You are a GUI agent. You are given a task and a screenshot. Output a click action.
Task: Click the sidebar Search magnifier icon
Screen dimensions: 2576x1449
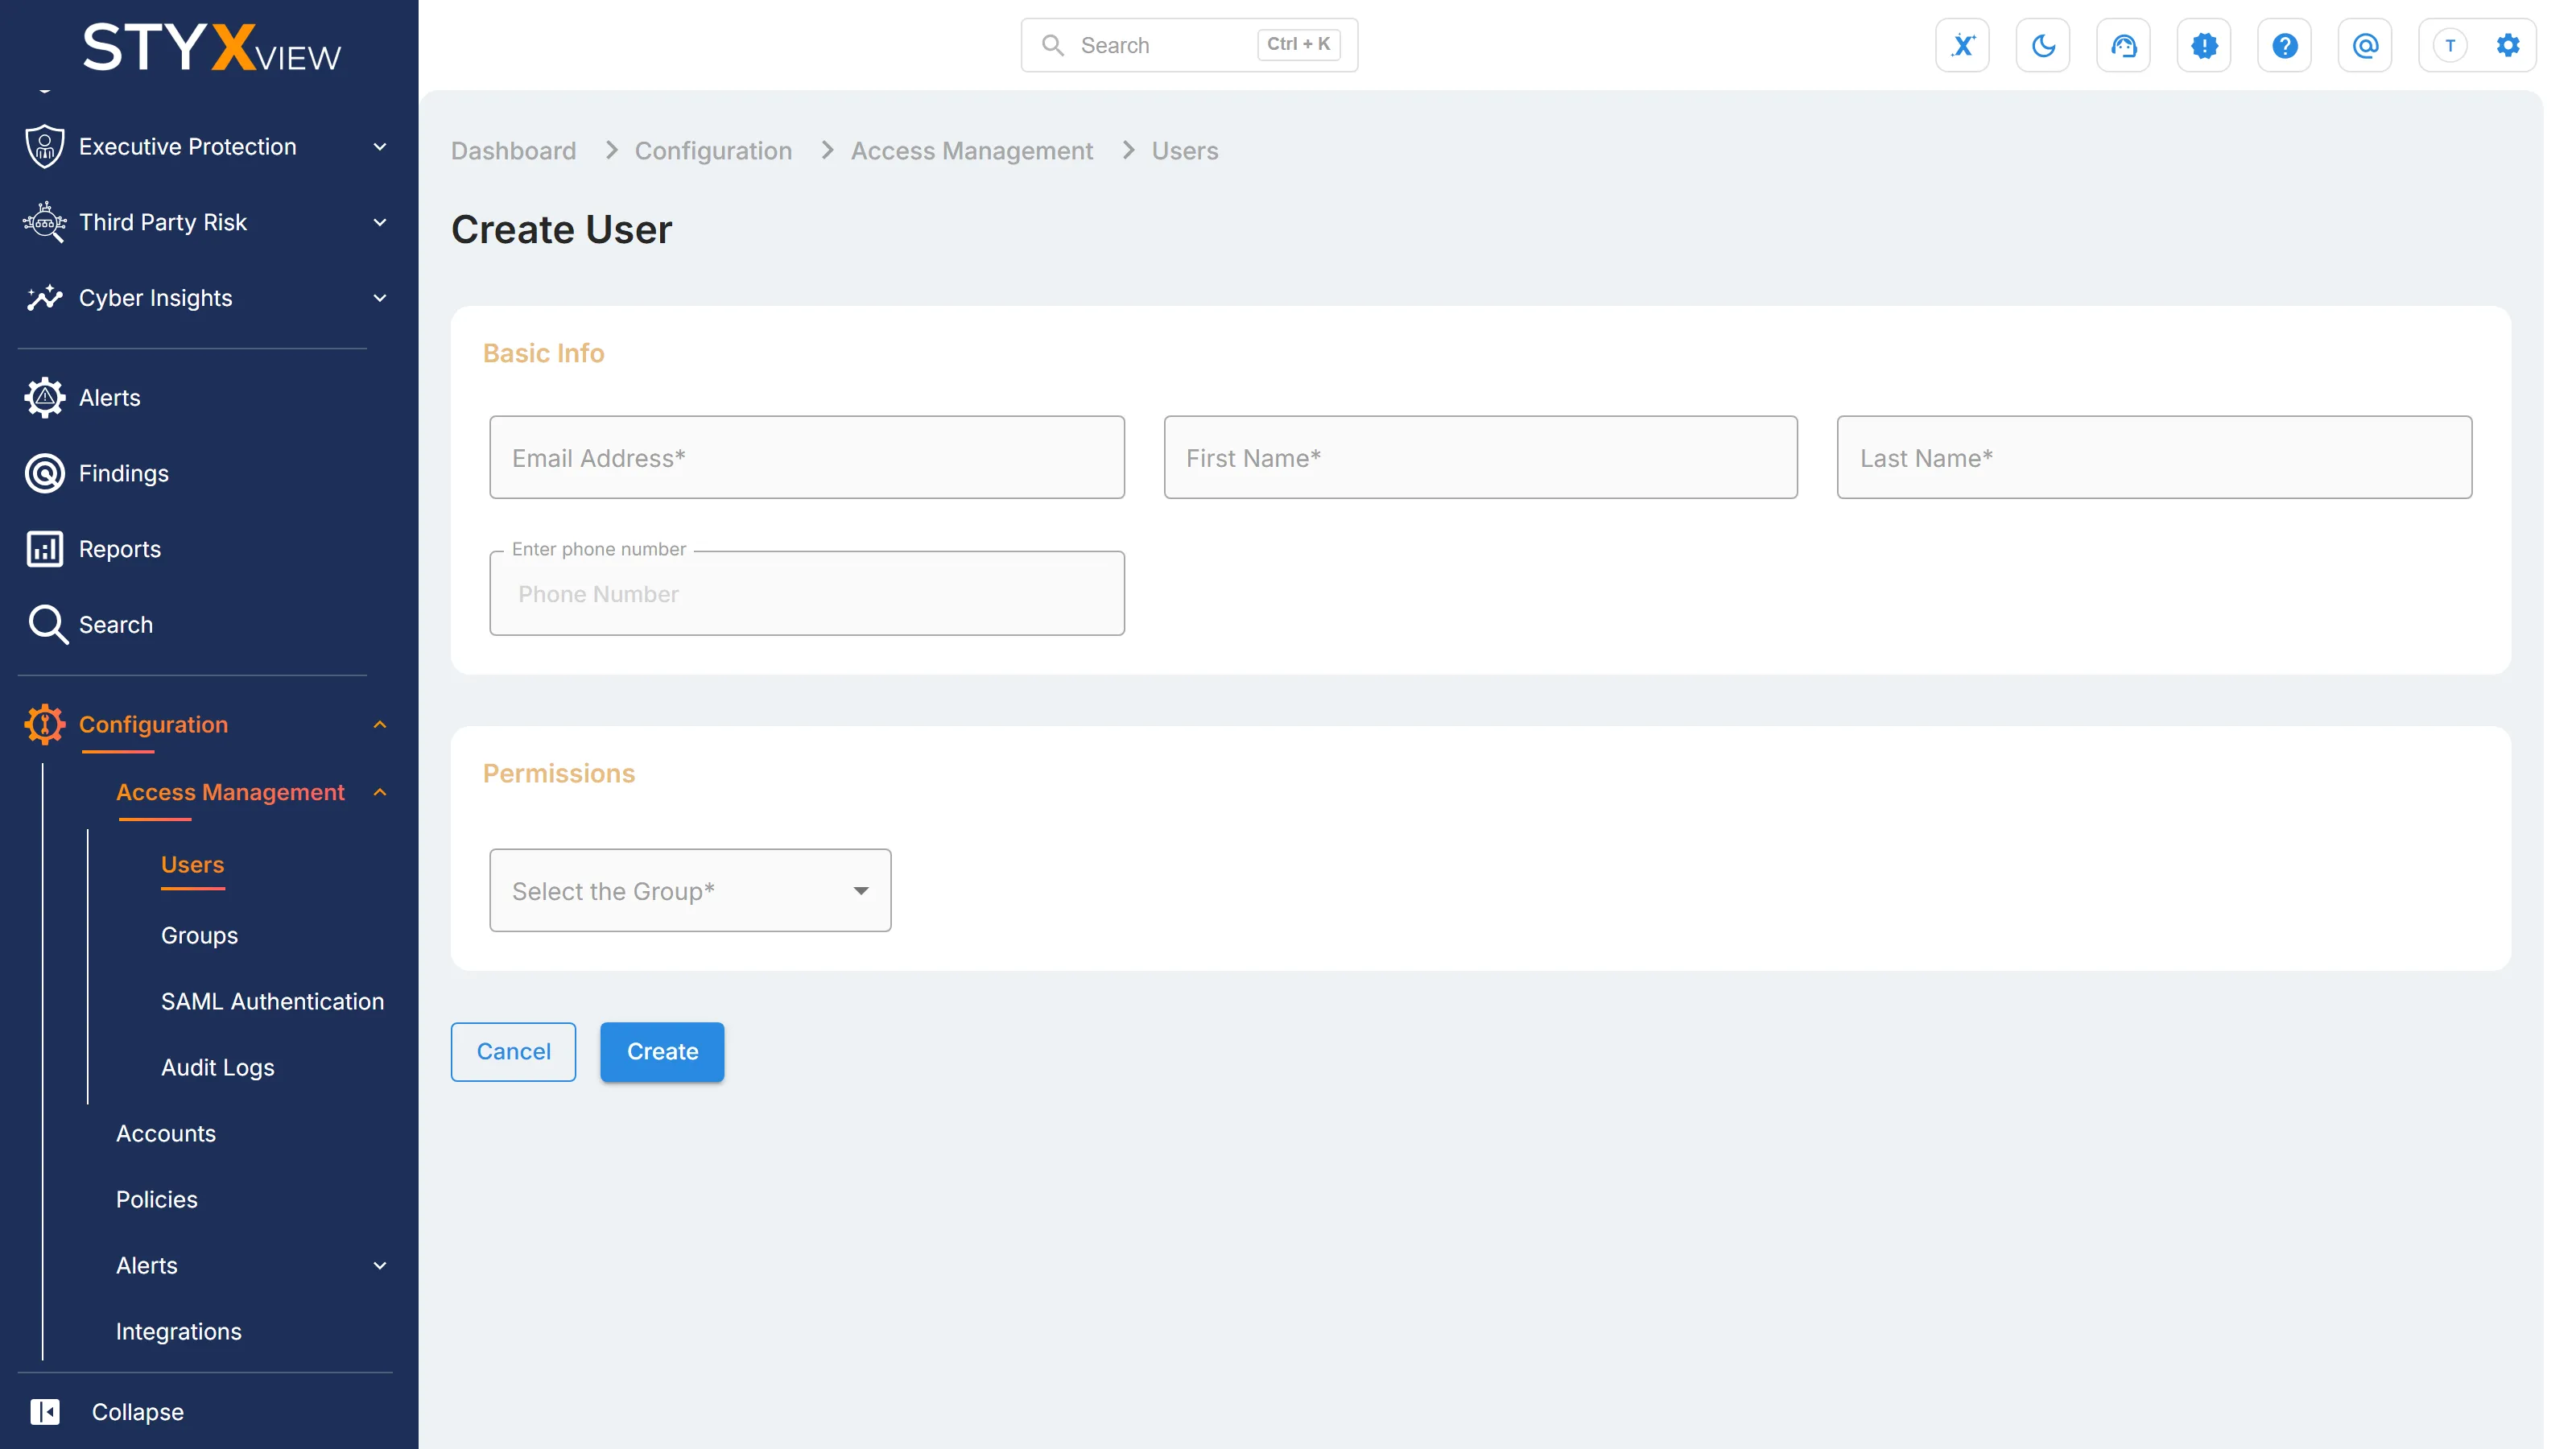[x=47, y=624]
